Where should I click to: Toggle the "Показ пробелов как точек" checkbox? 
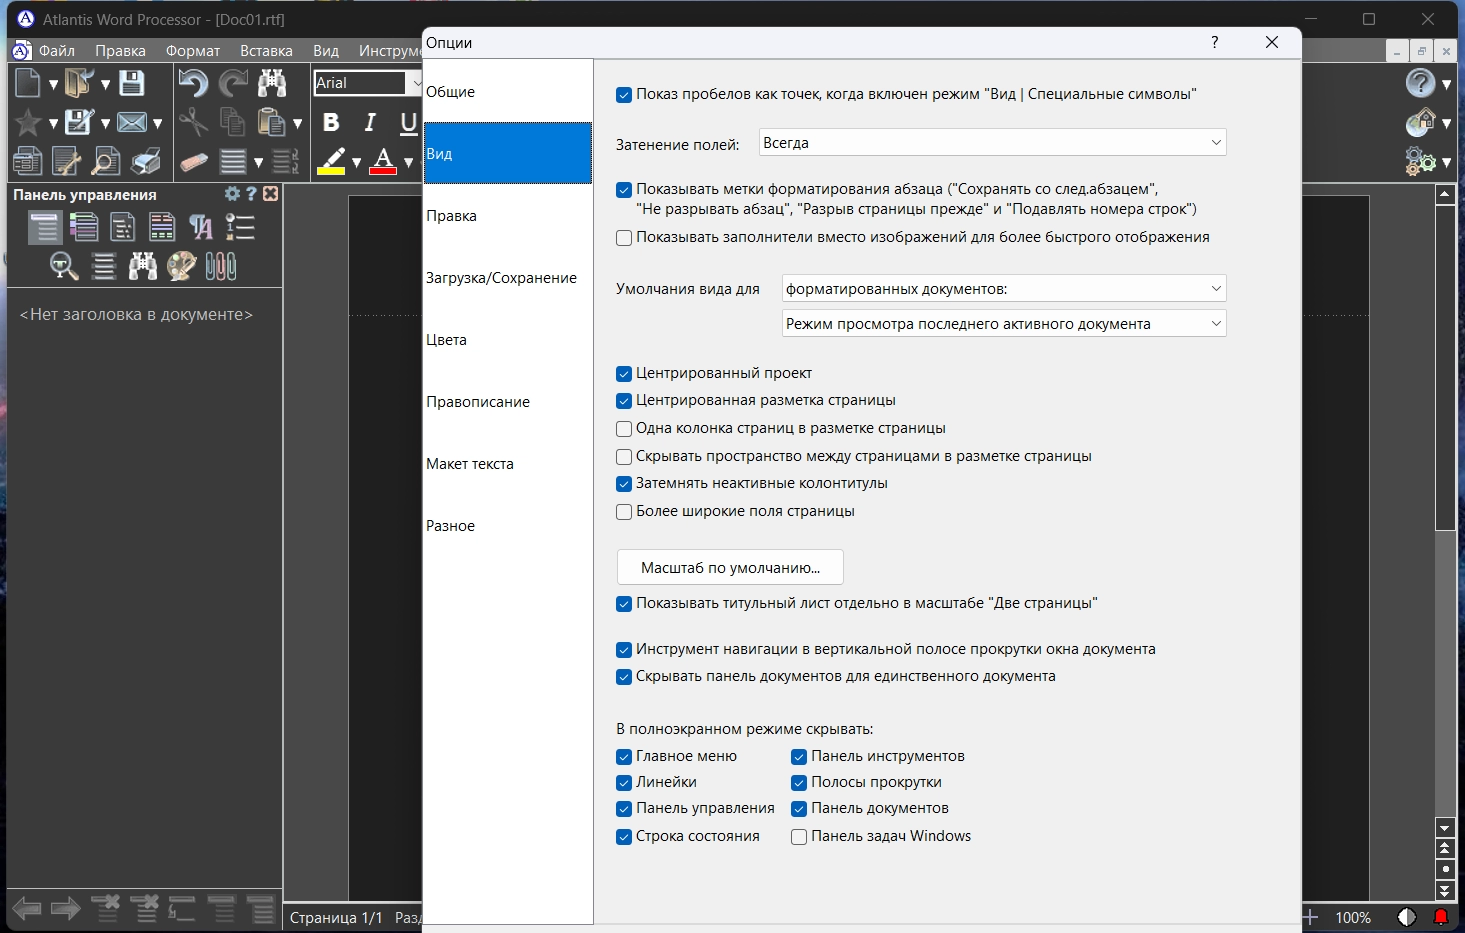click(624, 95)
